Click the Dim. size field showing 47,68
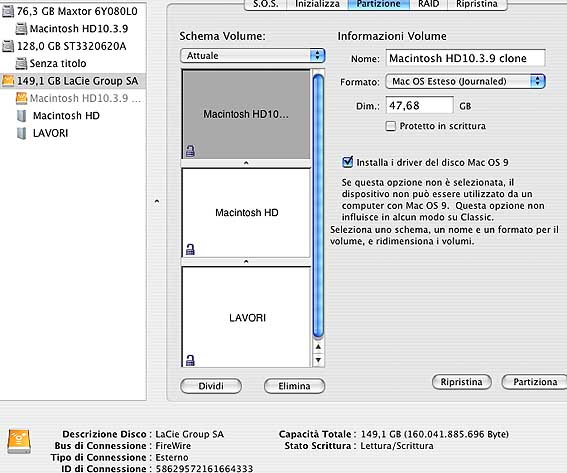 (x=419, y=105)
